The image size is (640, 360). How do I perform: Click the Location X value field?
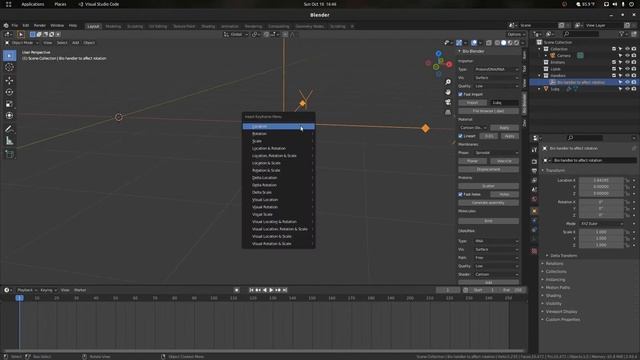601,180
